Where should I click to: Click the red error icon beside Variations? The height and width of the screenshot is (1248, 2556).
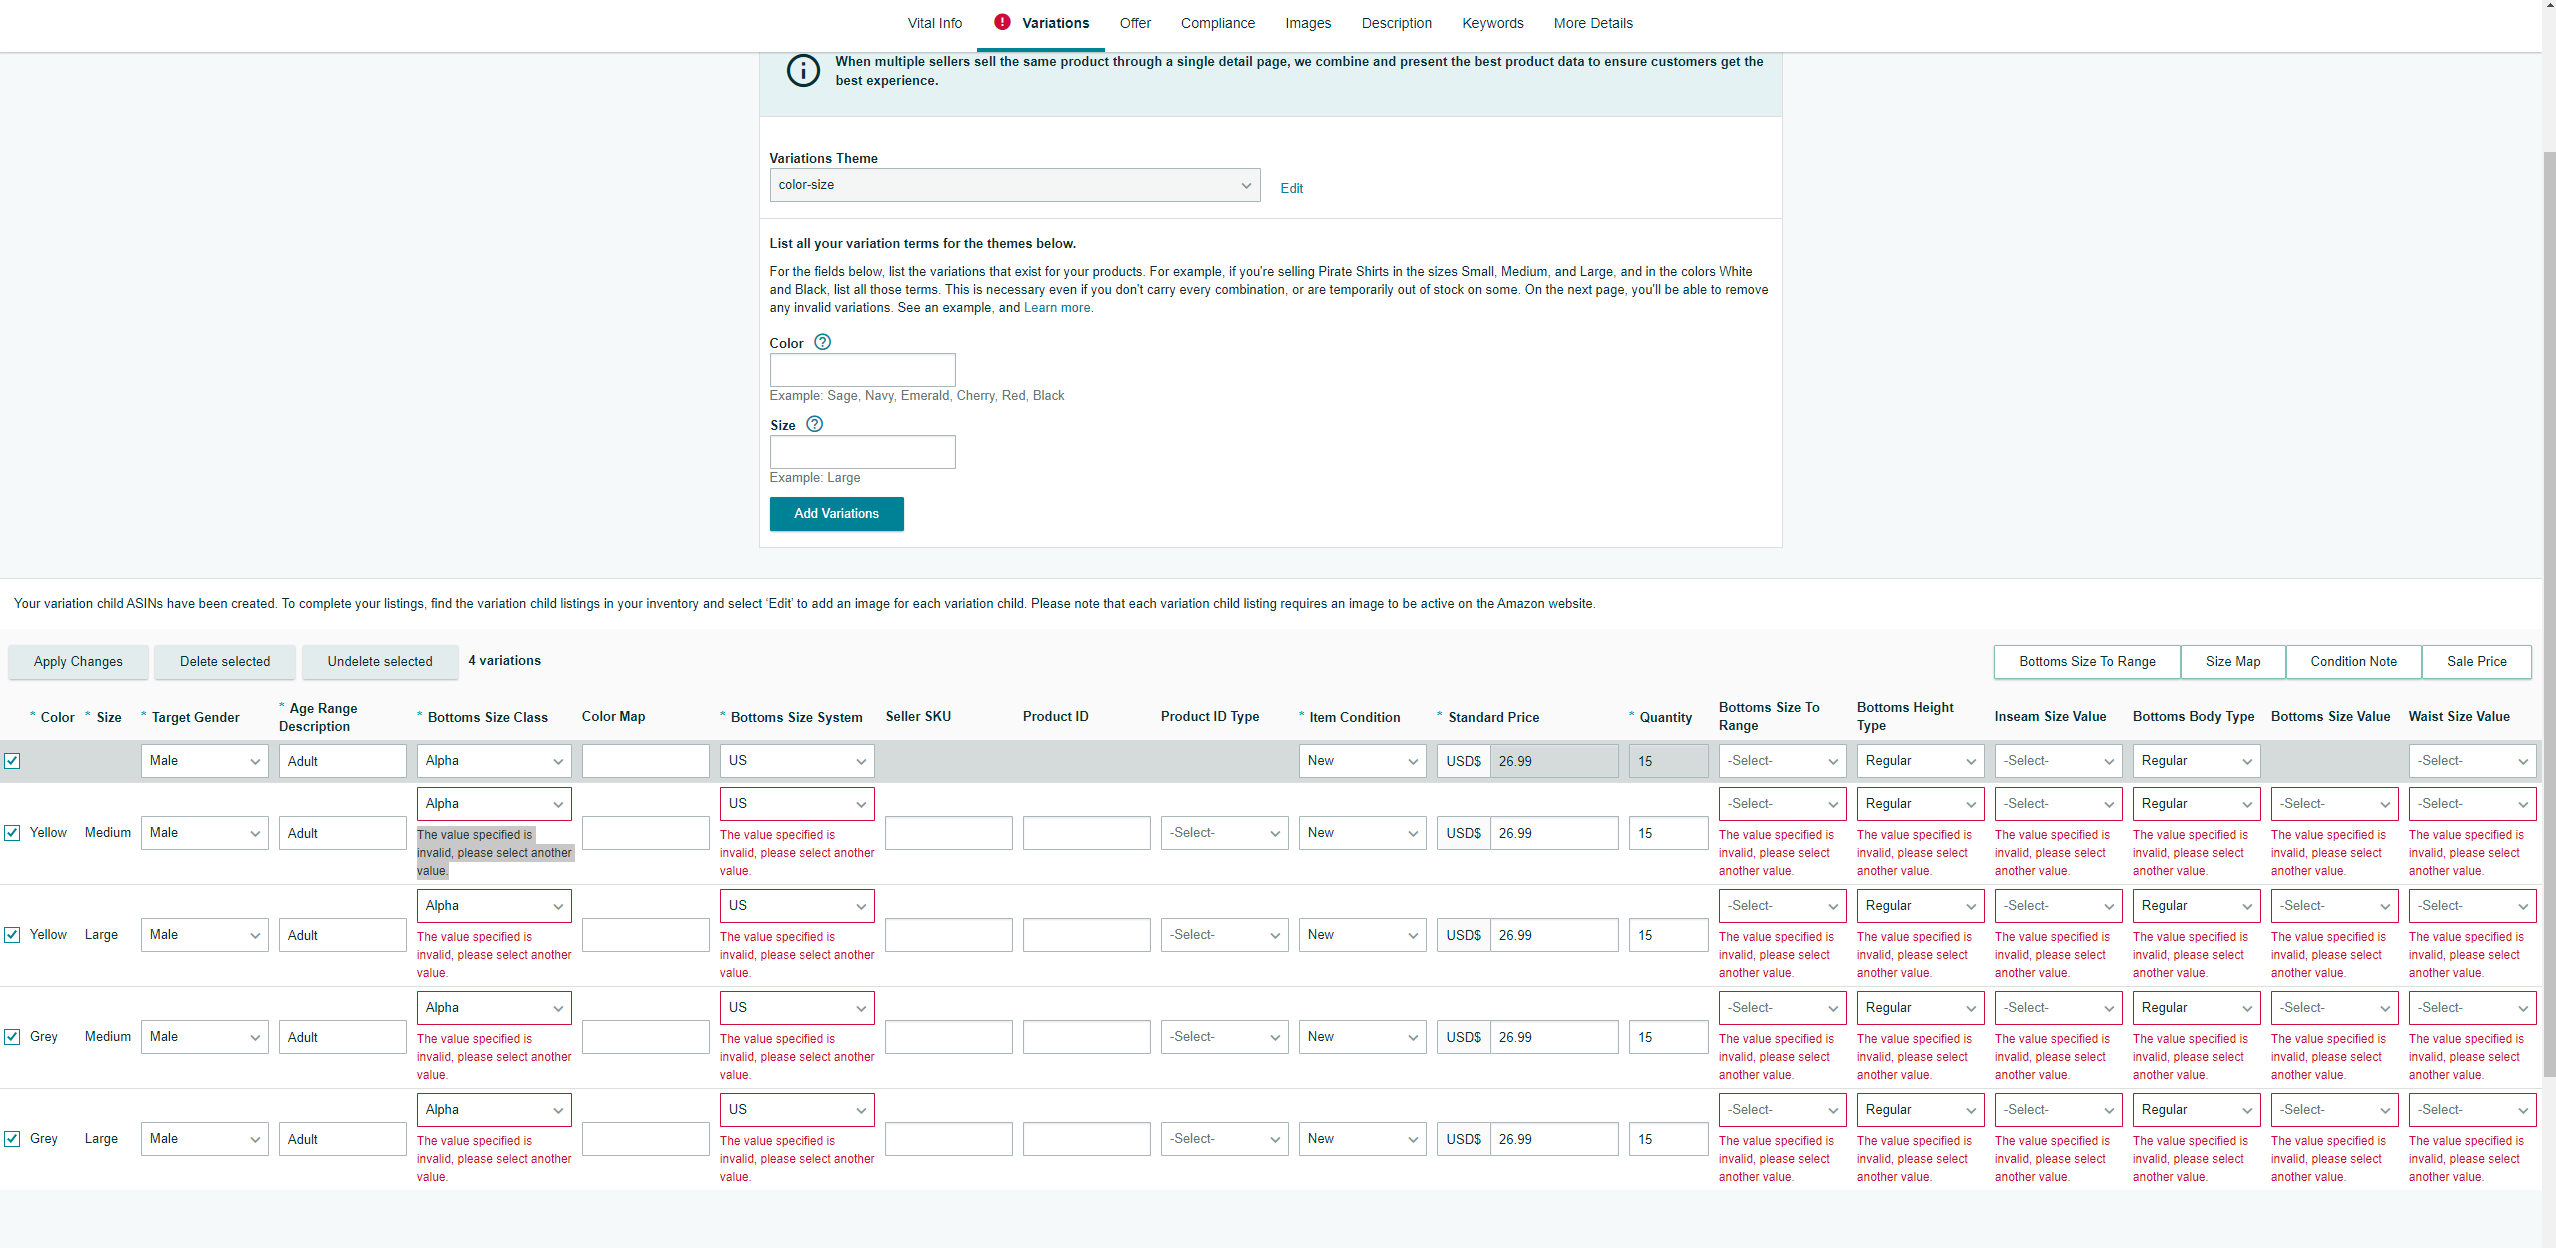point(1002,22)
